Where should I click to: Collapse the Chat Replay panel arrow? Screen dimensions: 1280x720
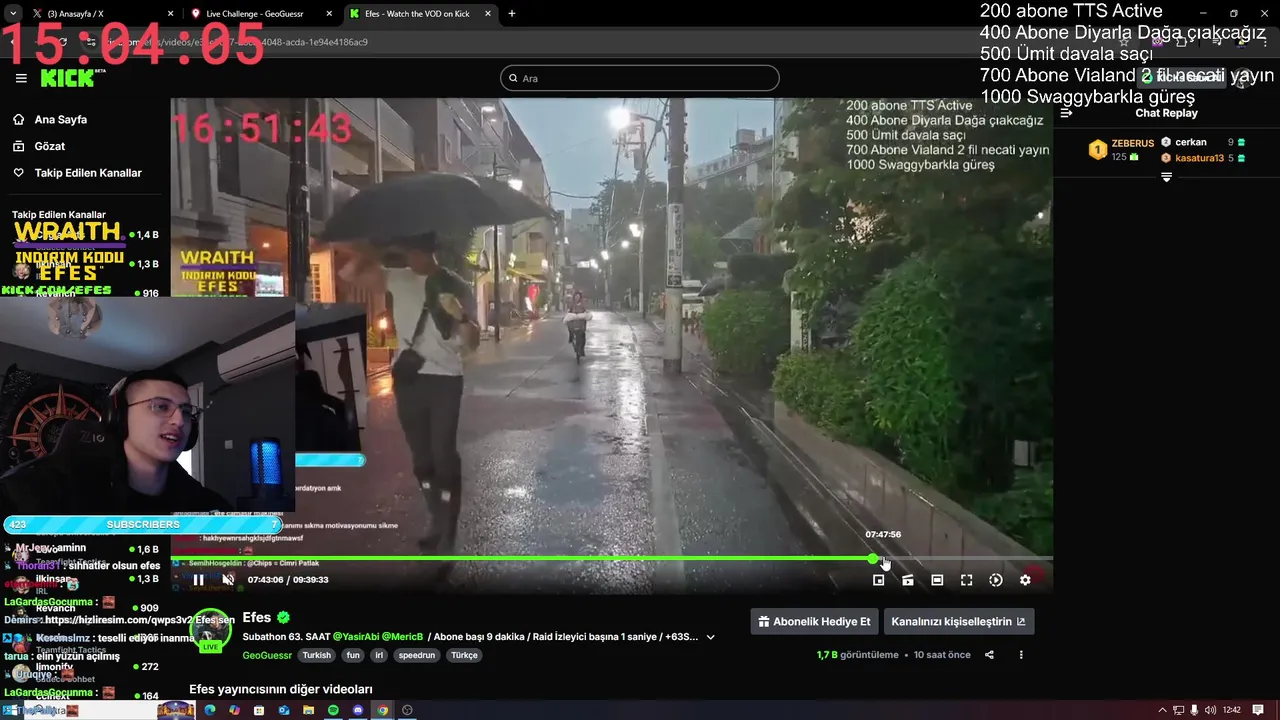1066,113
